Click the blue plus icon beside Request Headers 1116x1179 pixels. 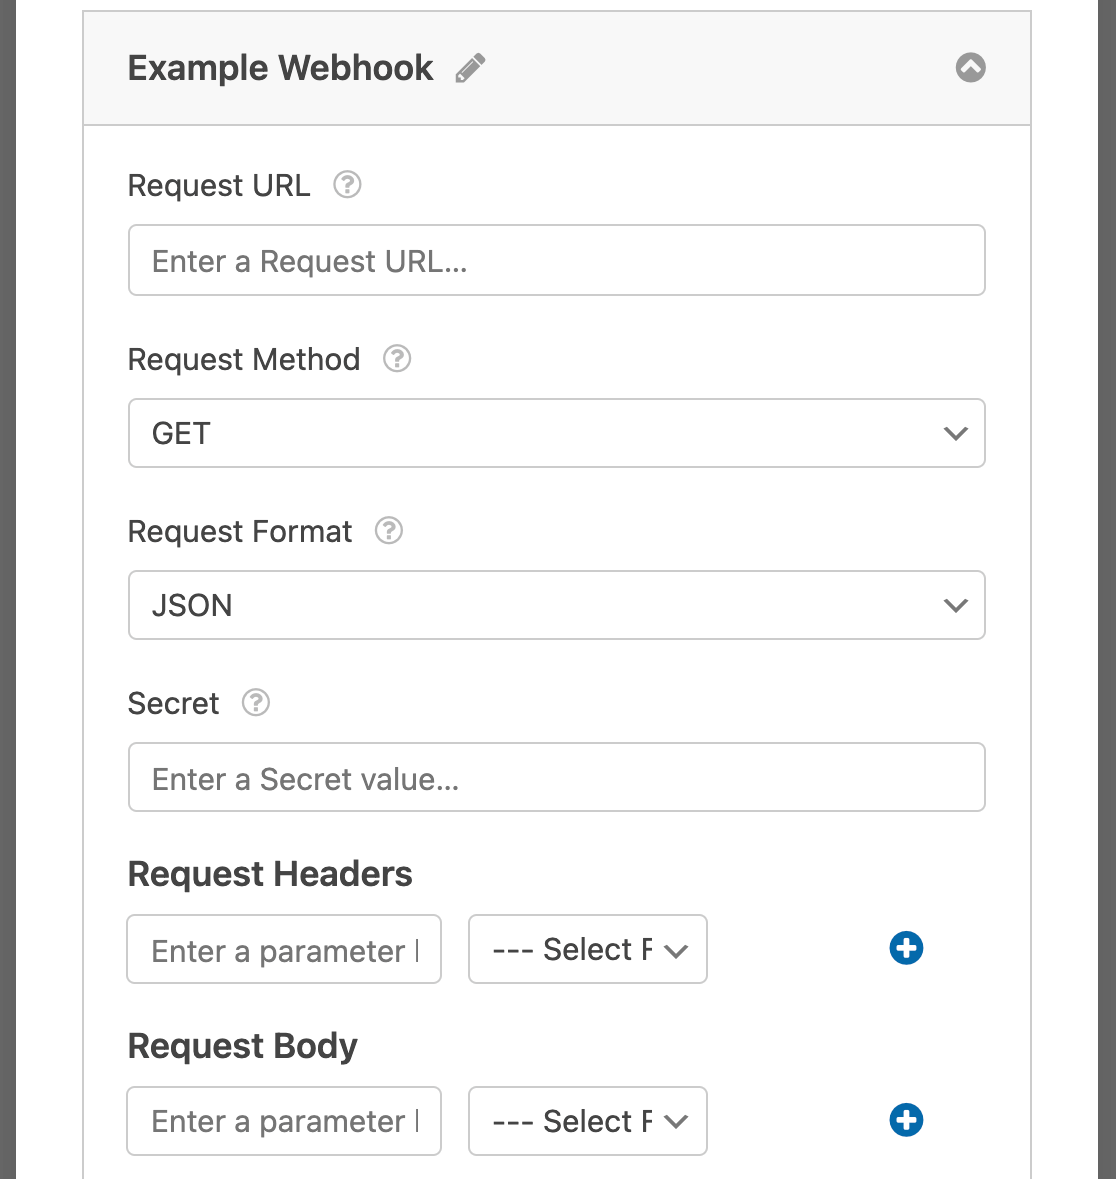[x=905, y=948]
